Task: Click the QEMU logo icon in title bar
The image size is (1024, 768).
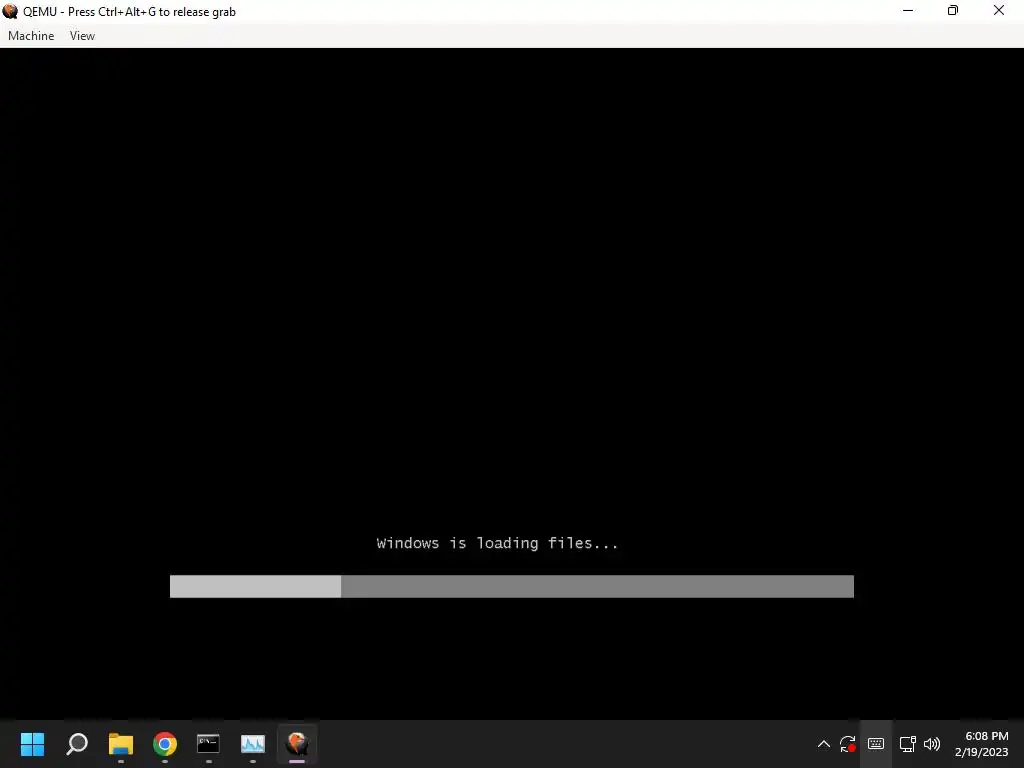Action: point(10,11)
